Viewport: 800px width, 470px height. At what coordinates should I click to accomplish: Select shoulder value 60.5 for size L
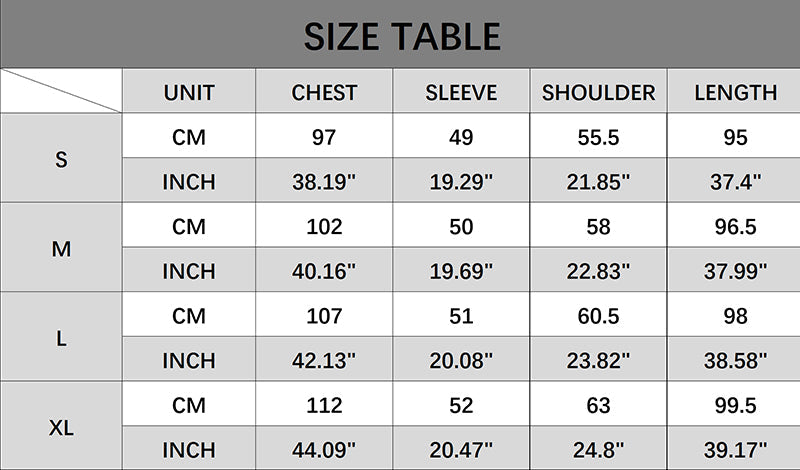(x=598, y=316)
